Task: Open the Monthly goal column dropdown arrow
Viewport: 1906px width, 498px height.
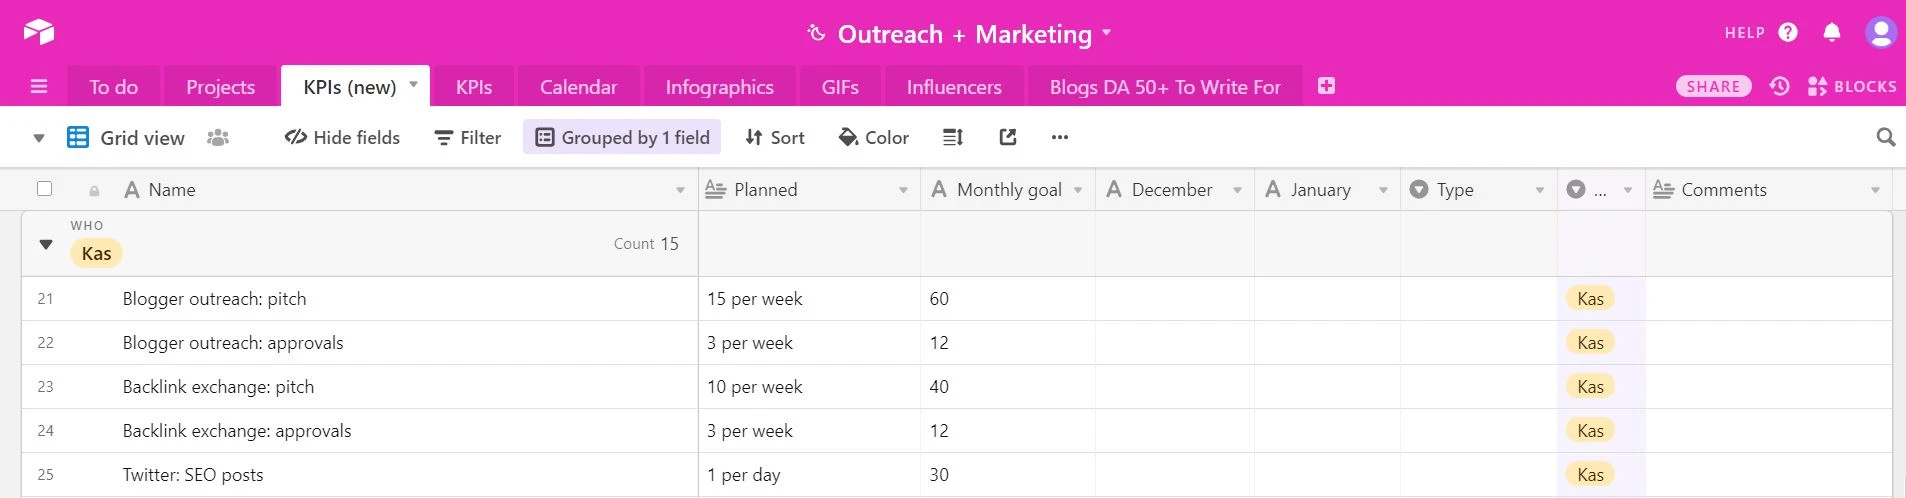Action: coord(1078,190)
